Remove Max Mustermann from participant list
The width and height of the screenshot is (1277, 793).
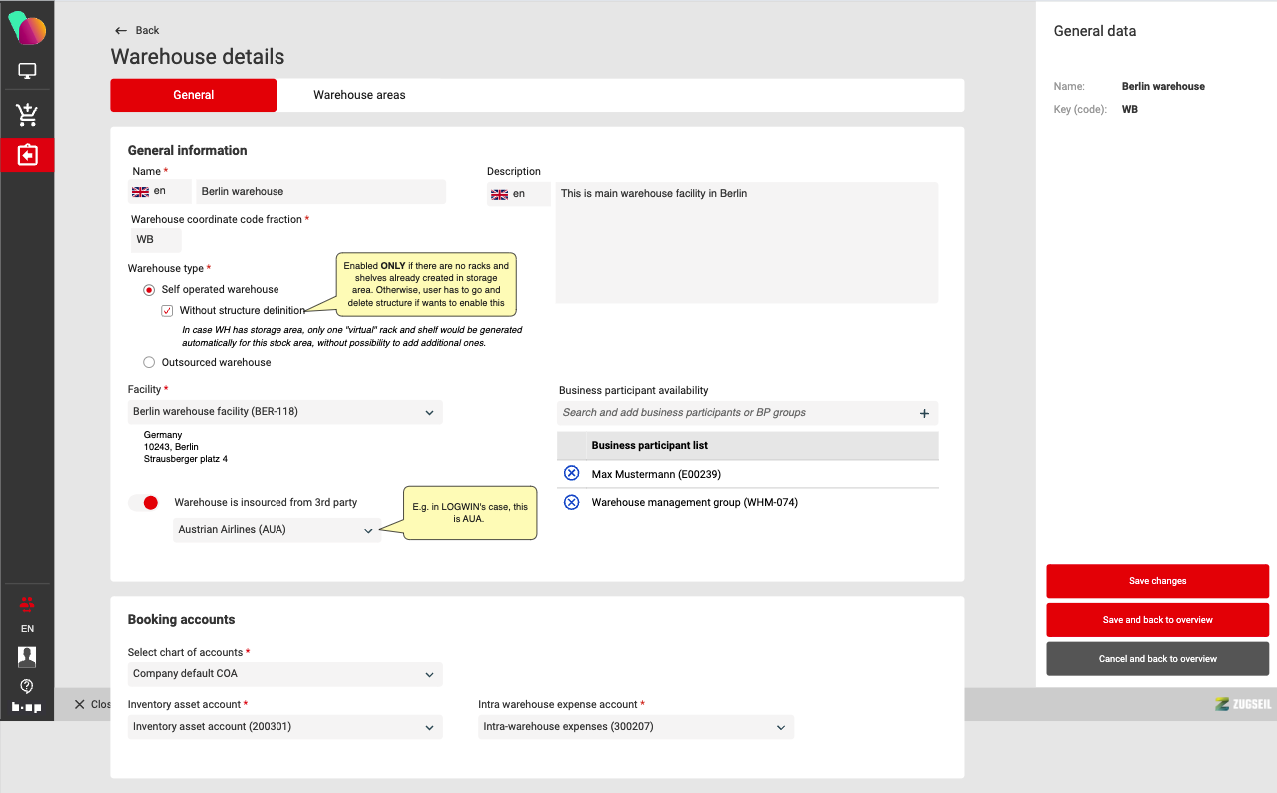[571, 474]
